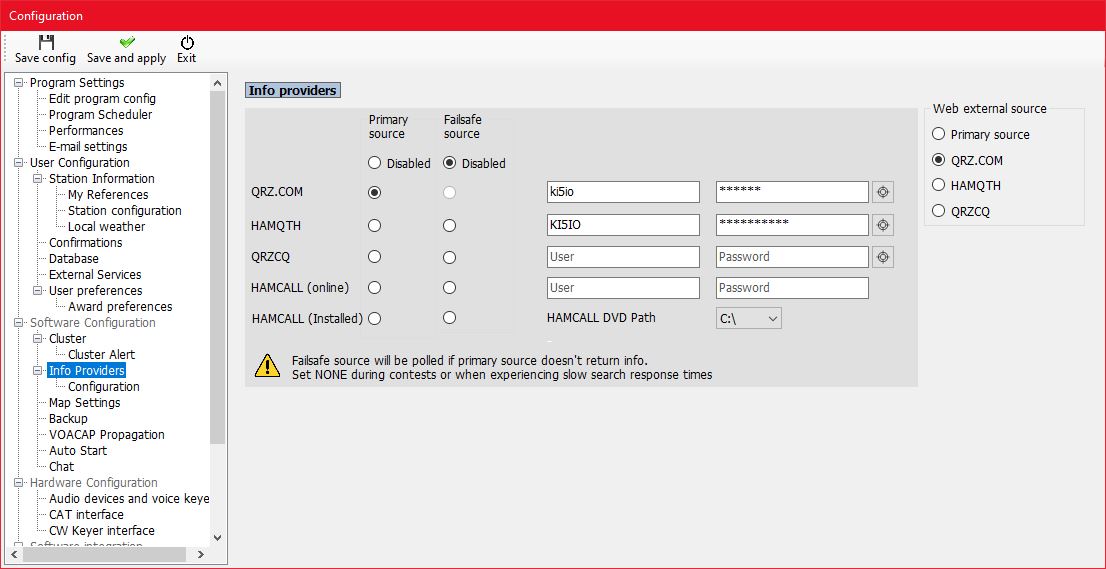Image resolution: width=1106 pixels, height=569 pixels.
Task: Click the HAMCALL (online) Password field
Action: click(792, 288)
